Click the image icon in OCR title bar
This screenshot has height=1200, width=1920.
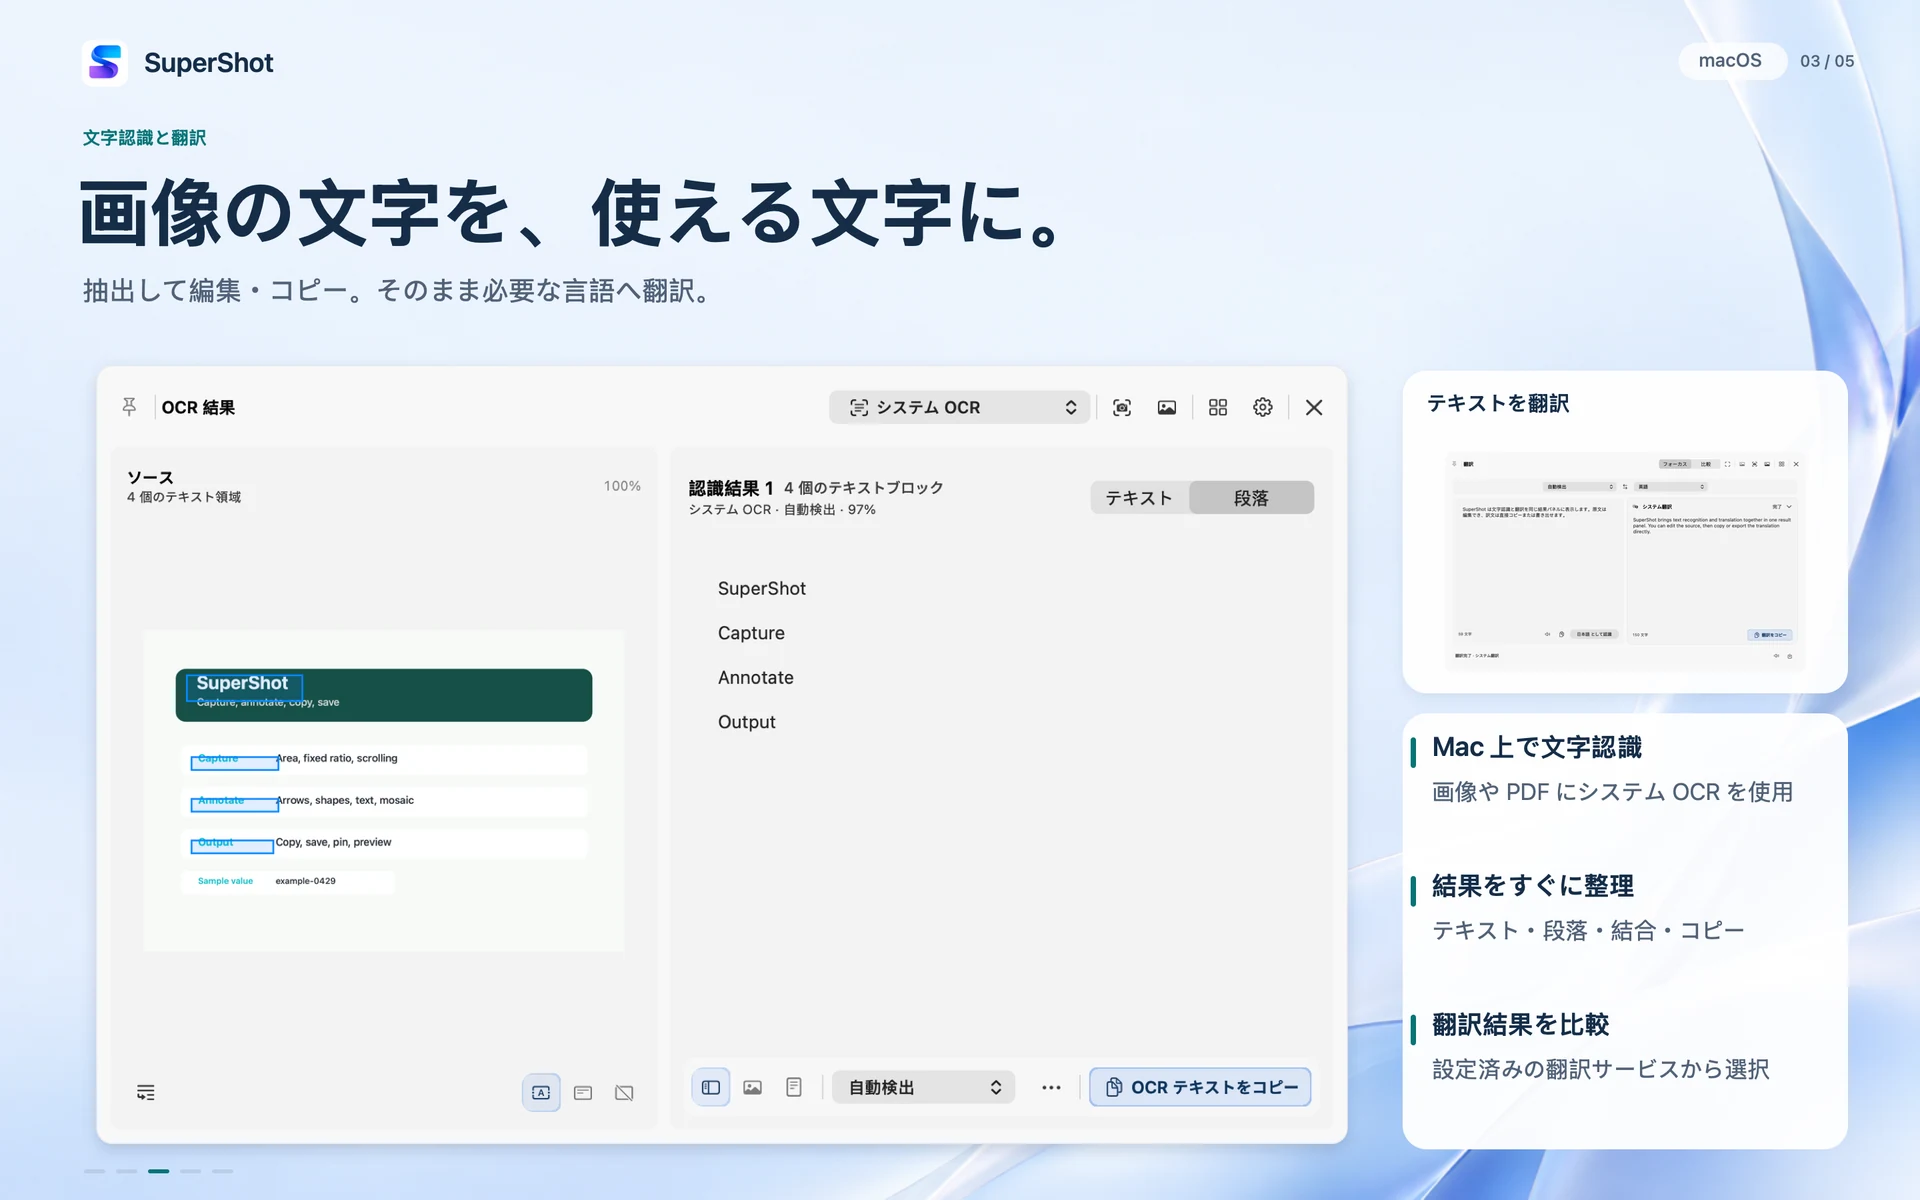1167,407
